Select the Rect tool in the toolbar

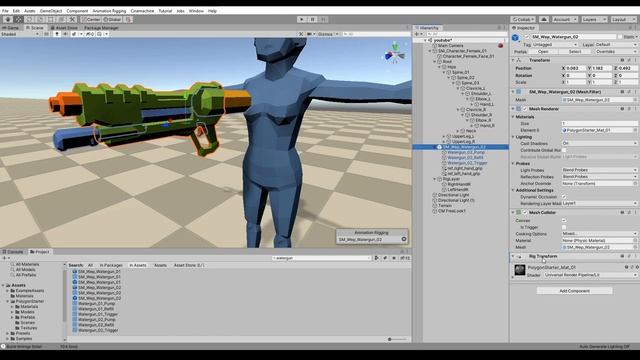(x=51, y=19)
